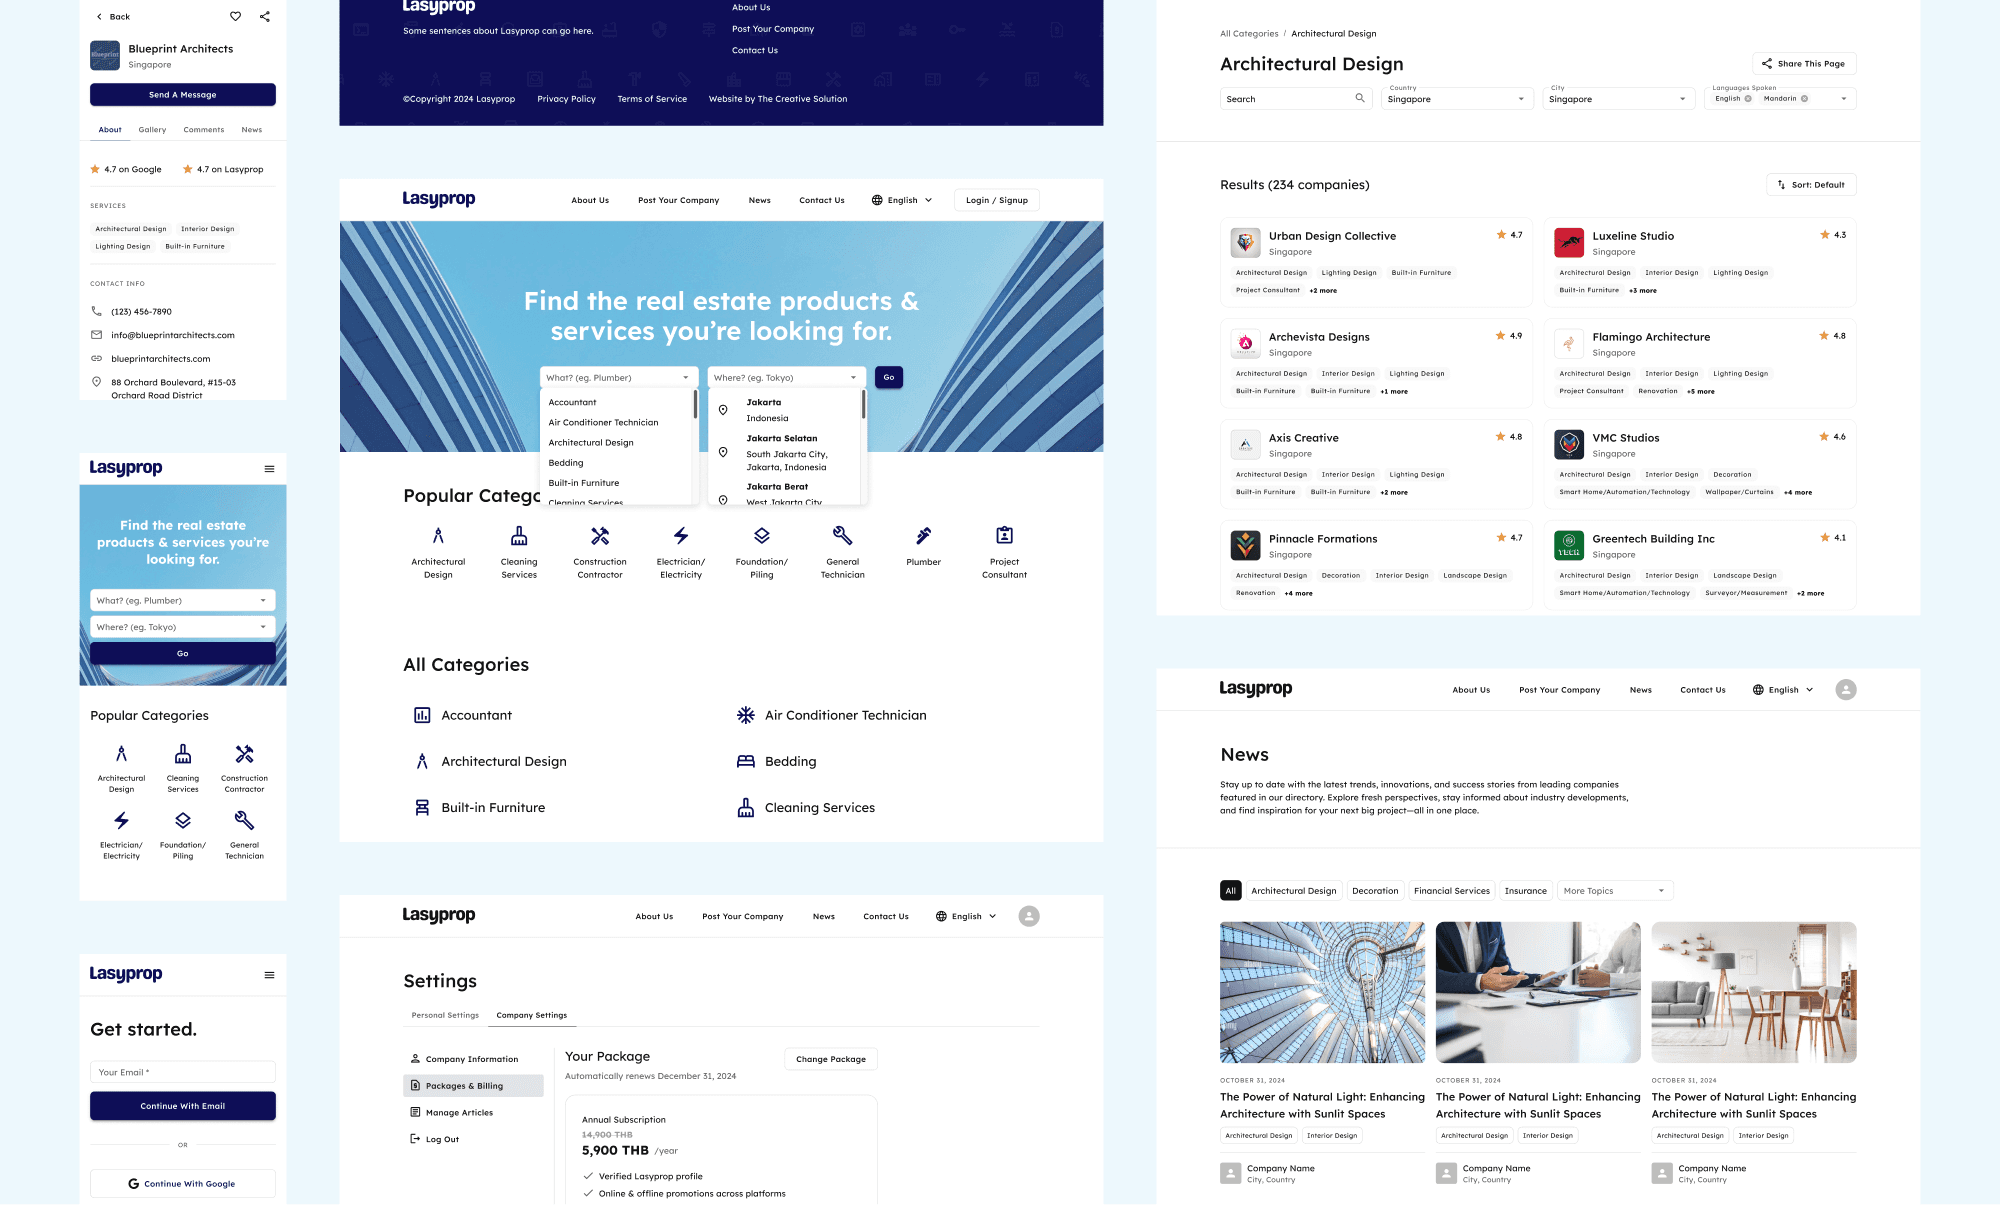This screenshot has height=1205, width=2000.
Task: Click the Your Email input field
Action: click(183, 1072)
